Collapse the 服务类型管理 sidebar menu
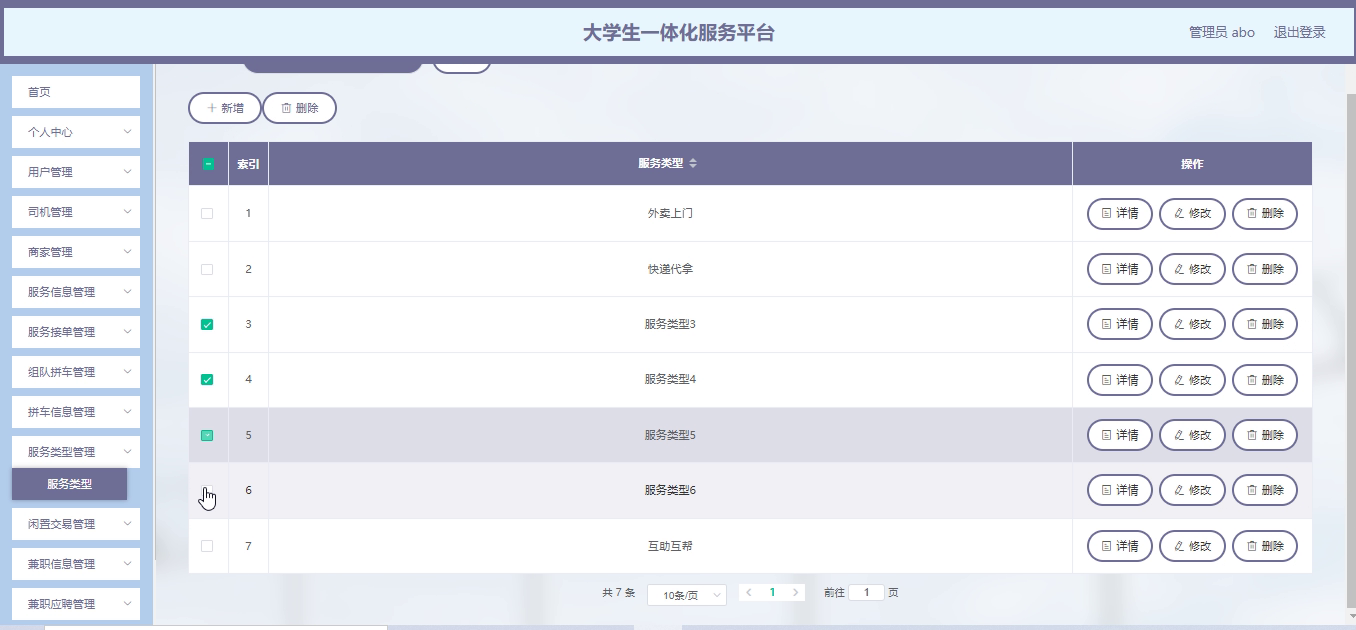Viewport: 1356px width, 630px height. [76, 452]
